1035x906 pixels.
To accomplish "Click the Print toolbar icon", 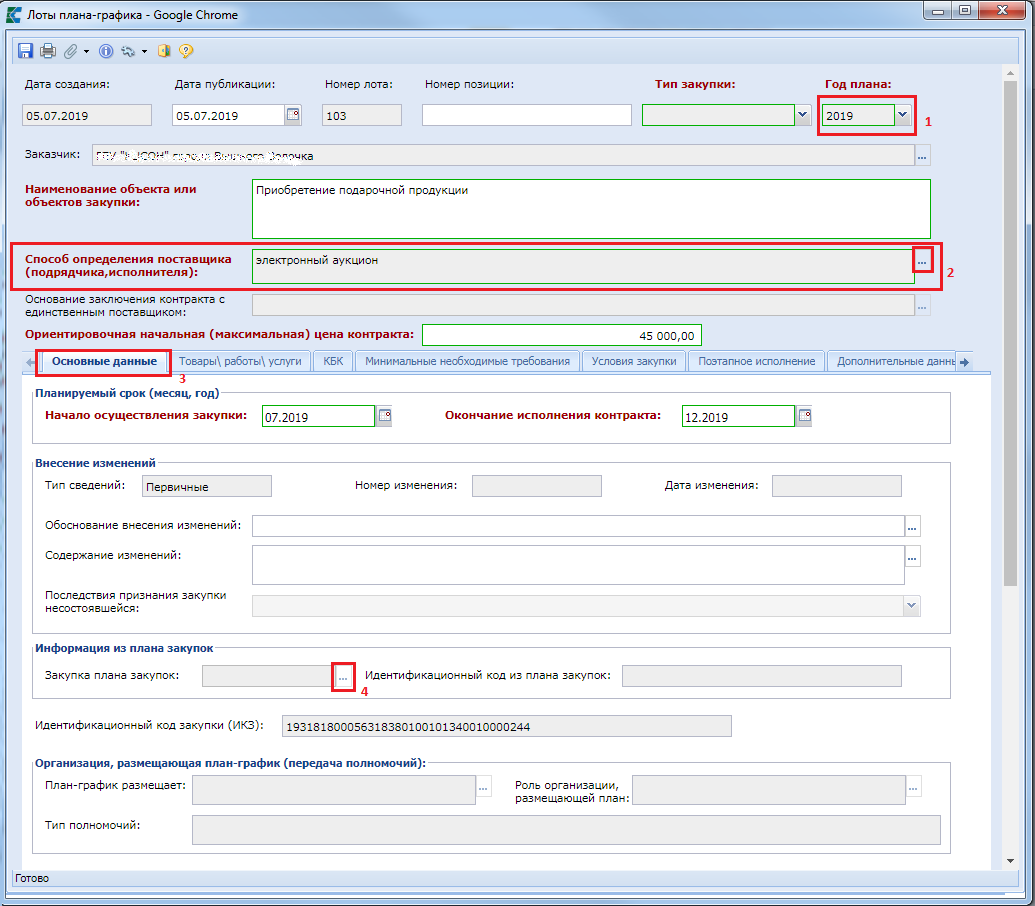I will pos(47,50).
